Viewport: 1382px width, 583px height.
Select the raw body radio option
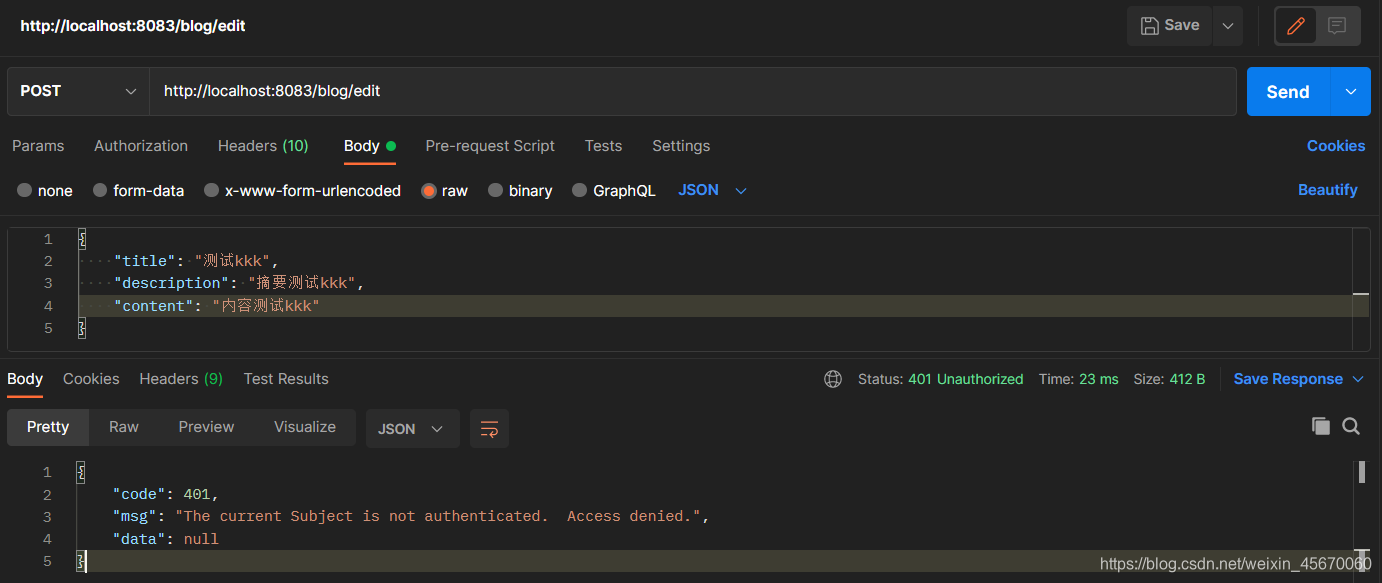429,190
